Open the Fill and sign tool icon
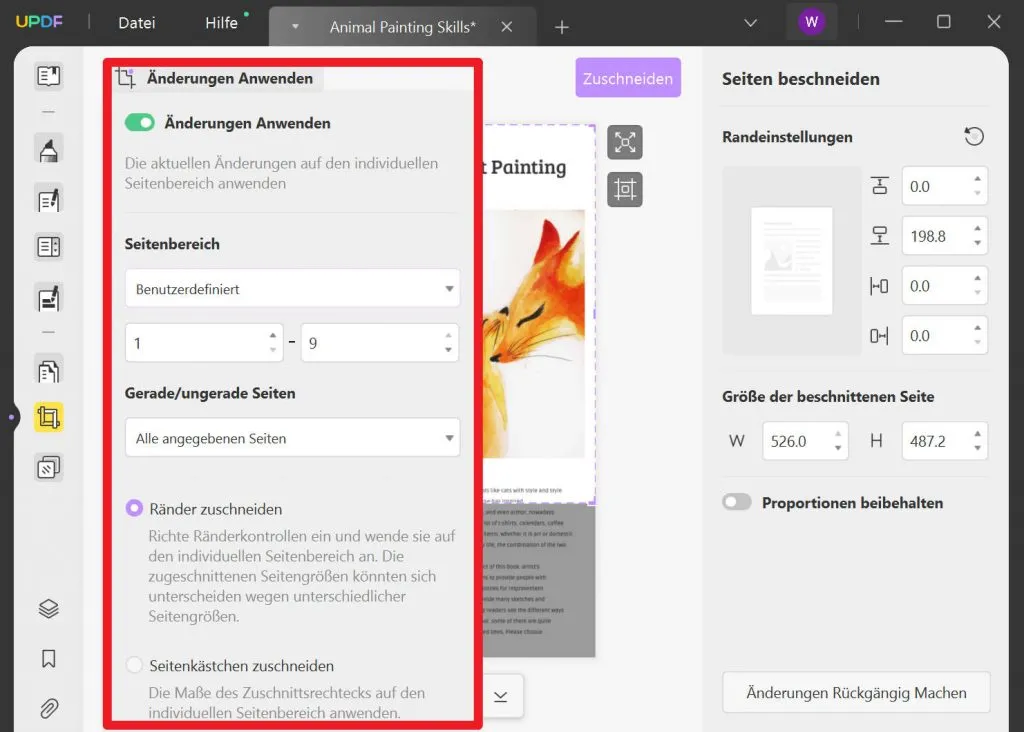Viewport: 1024px width, 732px height. 48,298
